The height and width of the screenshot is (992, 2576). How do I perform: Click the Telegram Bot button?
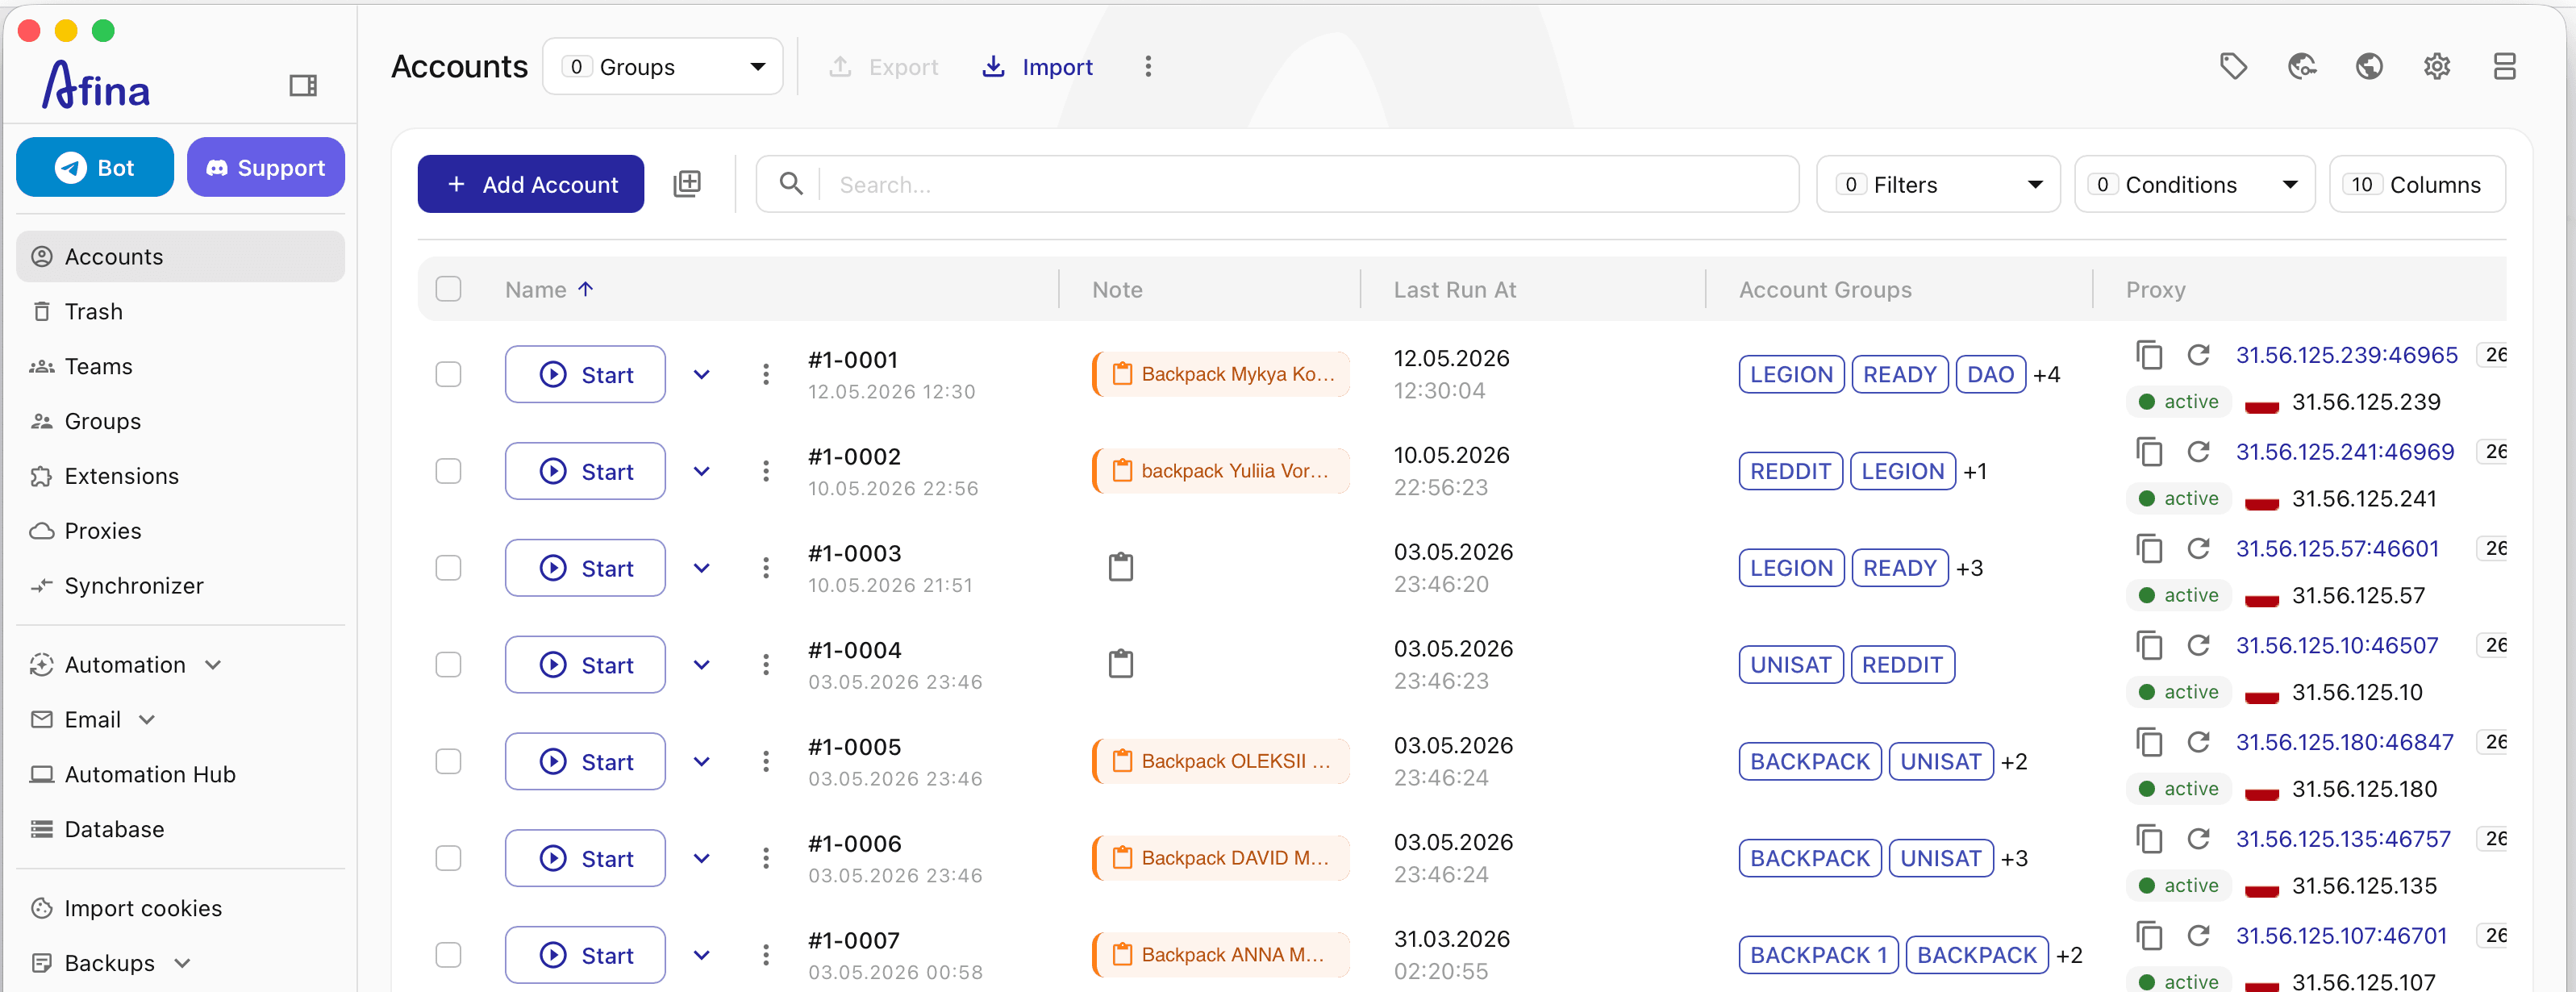(x=95, y=168)
